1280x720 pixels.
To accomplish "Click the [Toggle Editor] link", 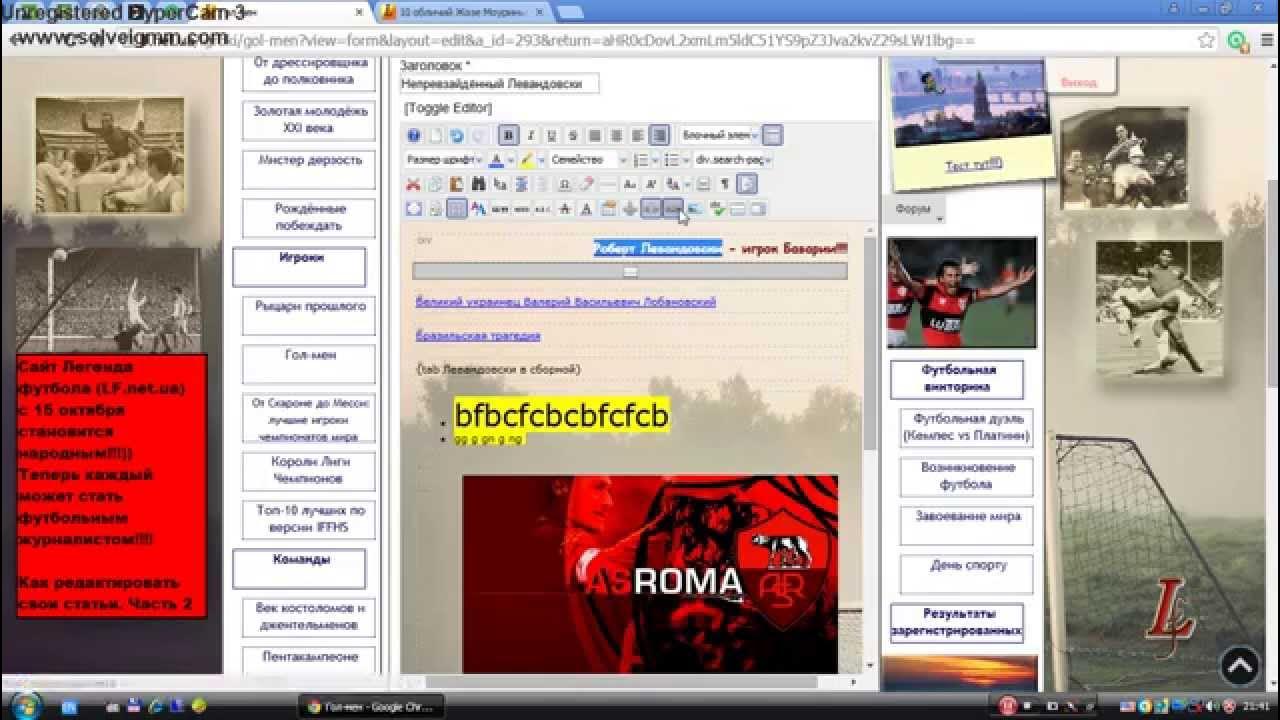I will (448, 108).
